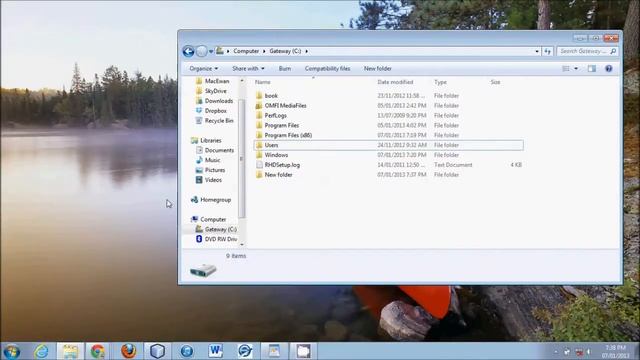Click the 4 KB size value

click(516, 165)
